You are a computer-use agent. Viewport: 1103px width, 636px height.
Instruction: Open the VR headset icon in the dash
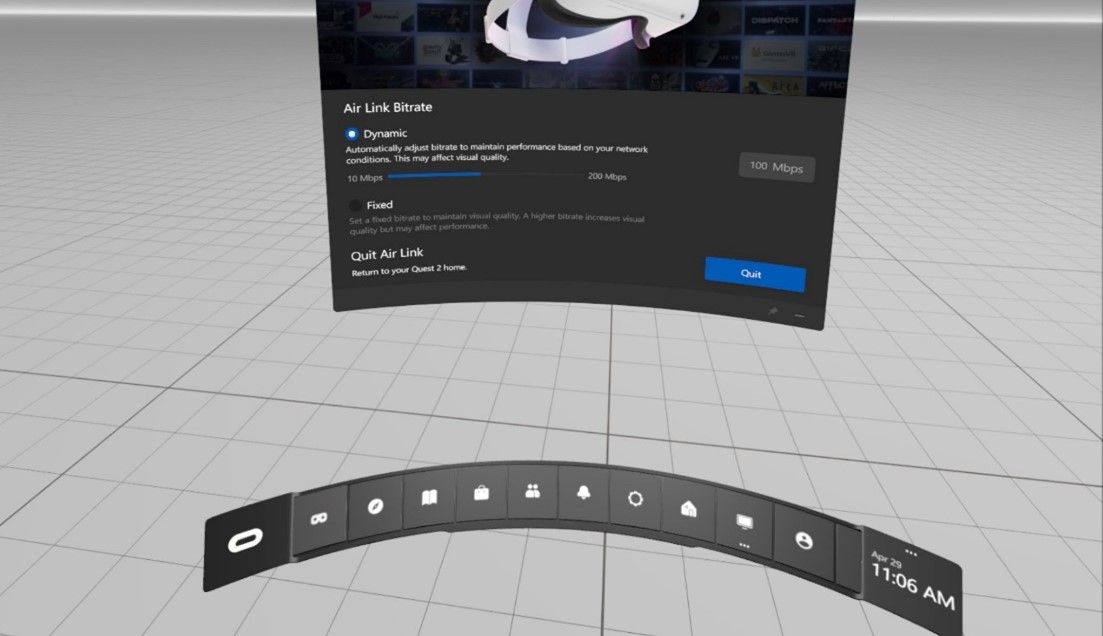click(x=319, y=519)
